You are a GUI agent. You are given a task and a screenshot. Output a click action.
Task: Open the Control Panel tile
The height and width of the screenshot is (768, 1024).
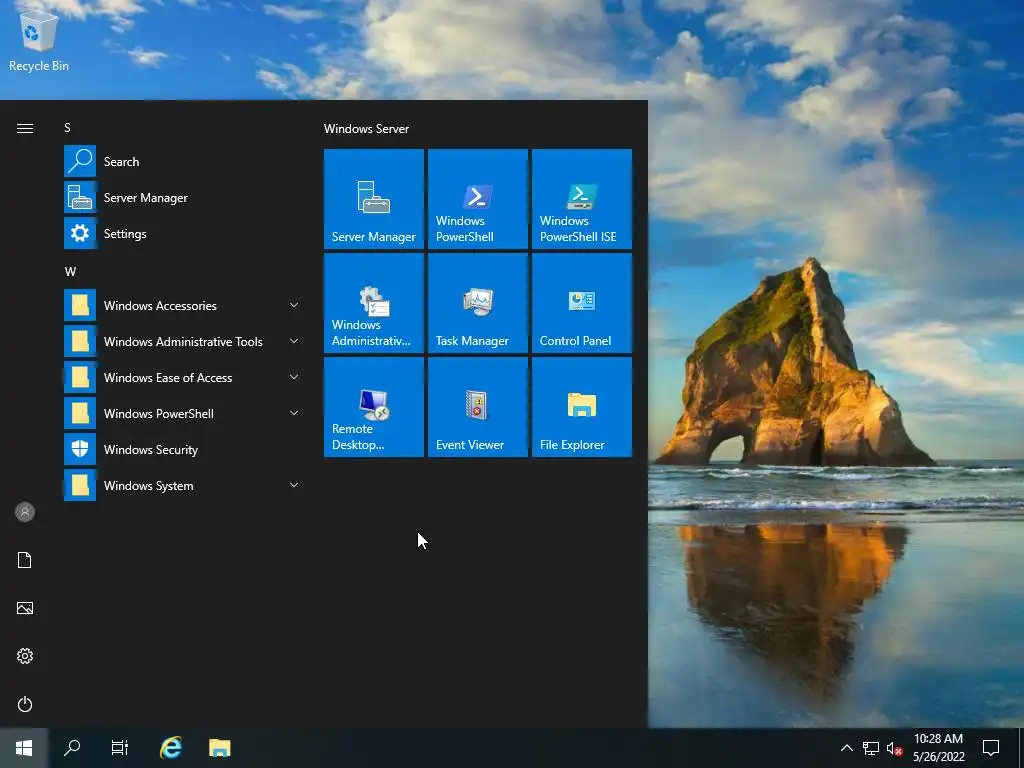(x=581, y=302)
